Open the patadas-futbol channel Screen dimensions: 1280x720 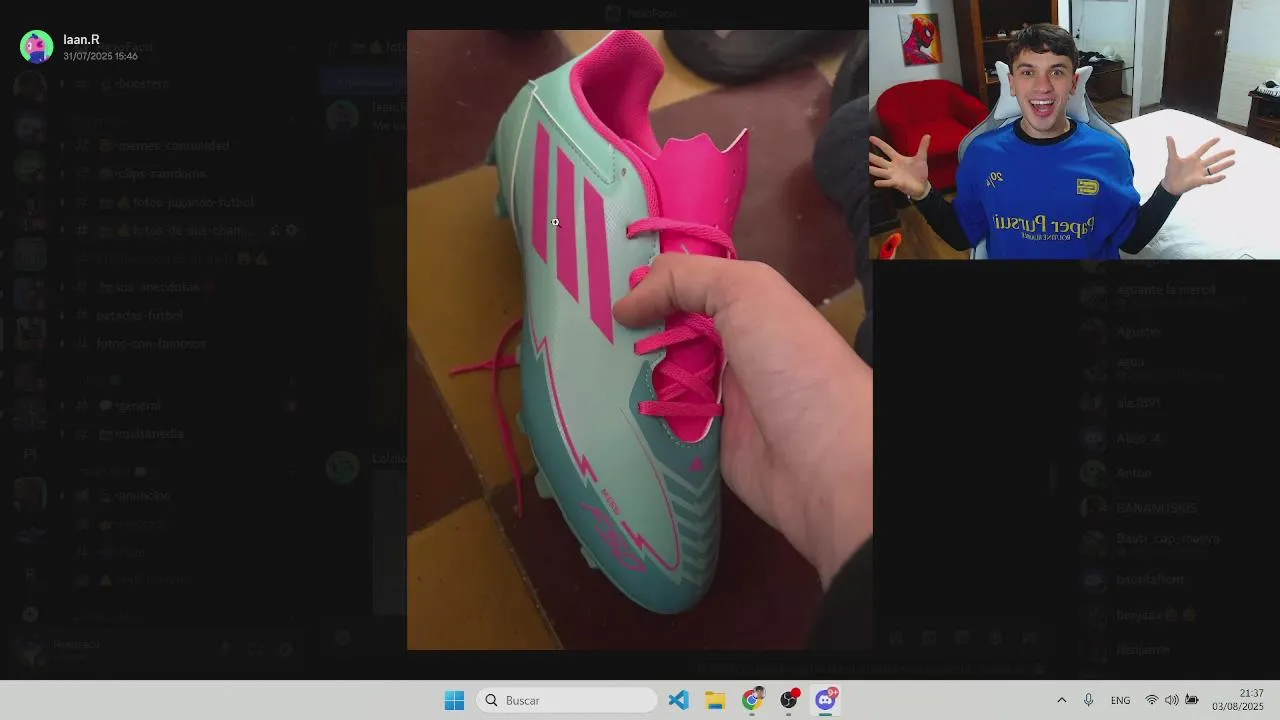pyautogui.click(x=140, y=315)
